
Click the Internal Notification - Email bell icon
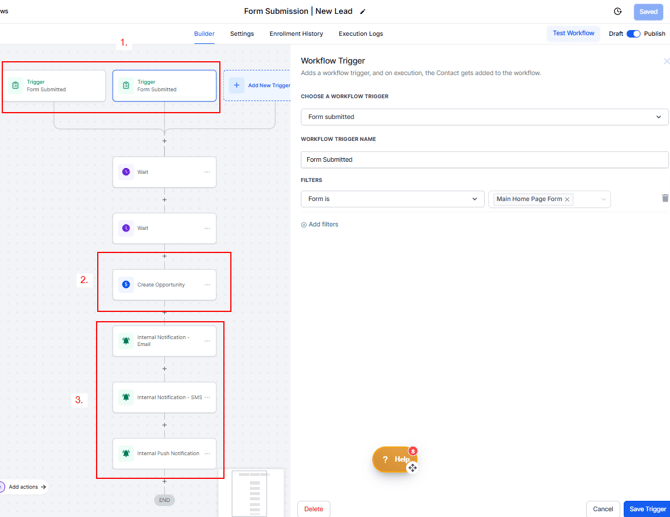(x=126, y=341)
